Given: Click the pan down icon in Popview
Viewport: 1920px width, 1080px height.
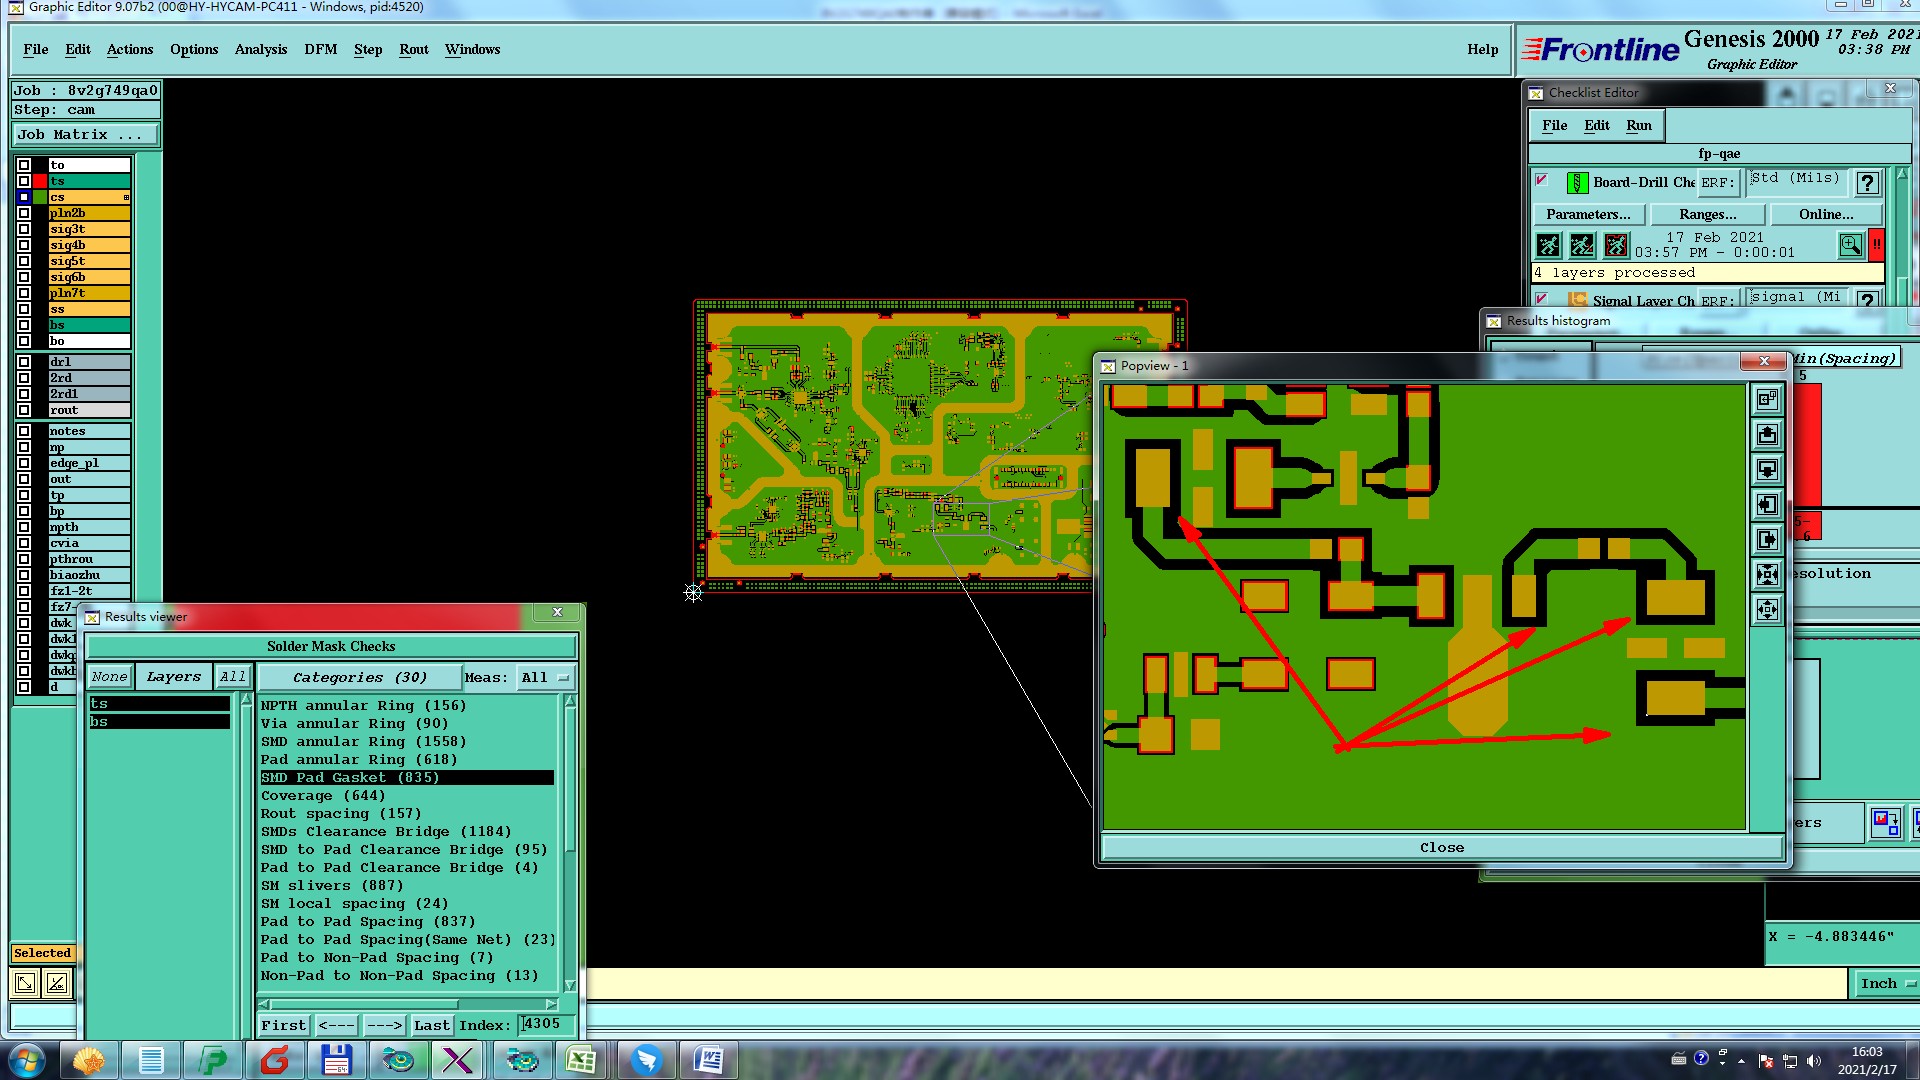Looking at the screenshot, I should tap(1767, 470).
